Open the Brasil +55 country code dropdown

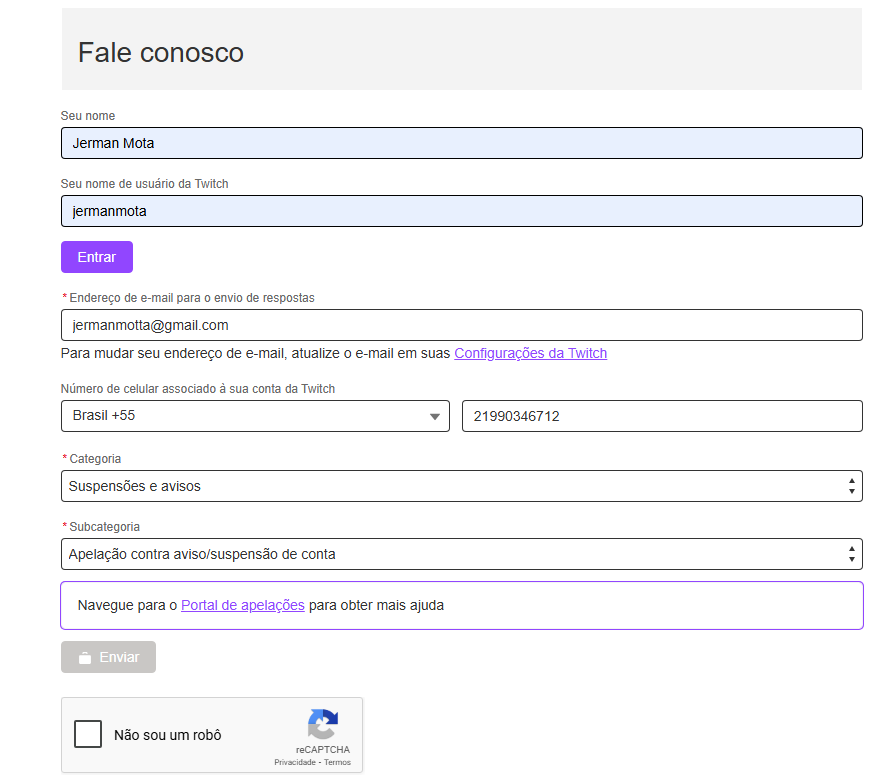point(255,416)
